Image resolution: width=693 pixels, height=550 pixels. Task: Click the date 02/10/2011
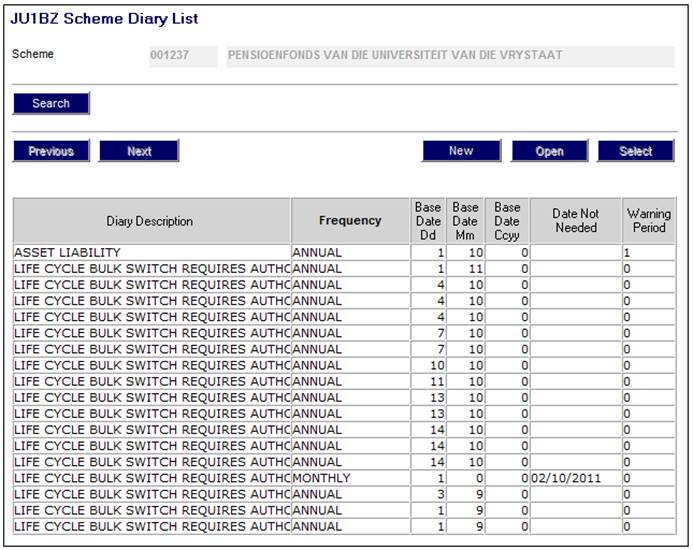[576, 478]
